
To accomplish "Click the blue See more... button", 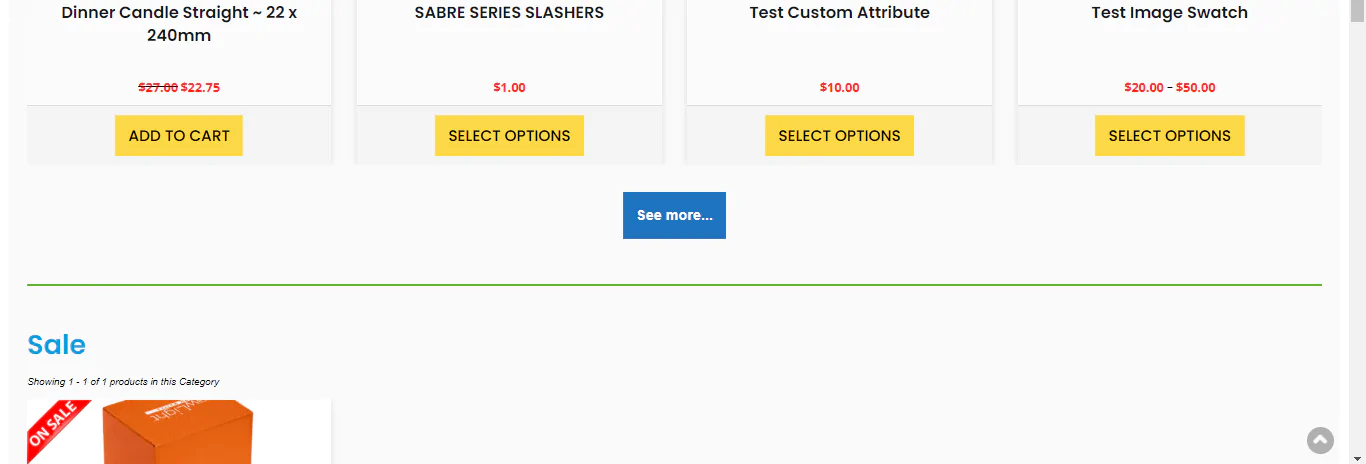I will (x=674, y=215).
